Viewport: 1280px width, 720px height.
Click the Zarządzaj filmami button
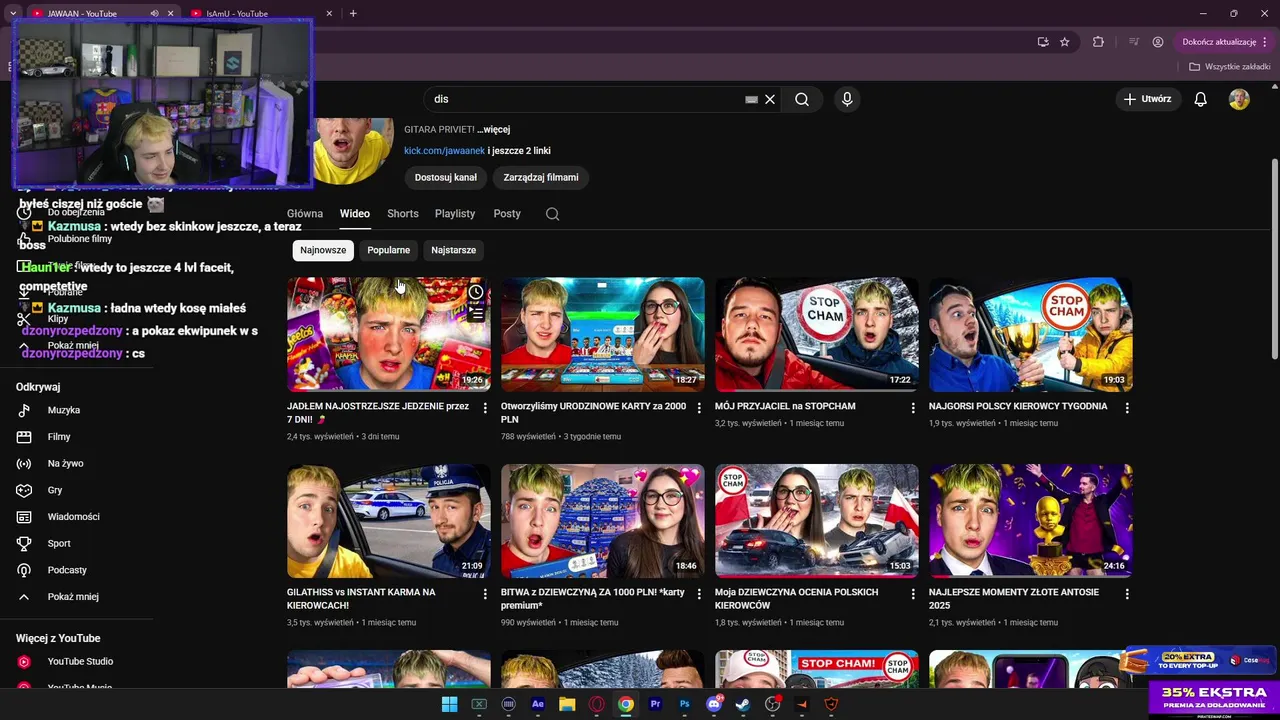[541, 177]
